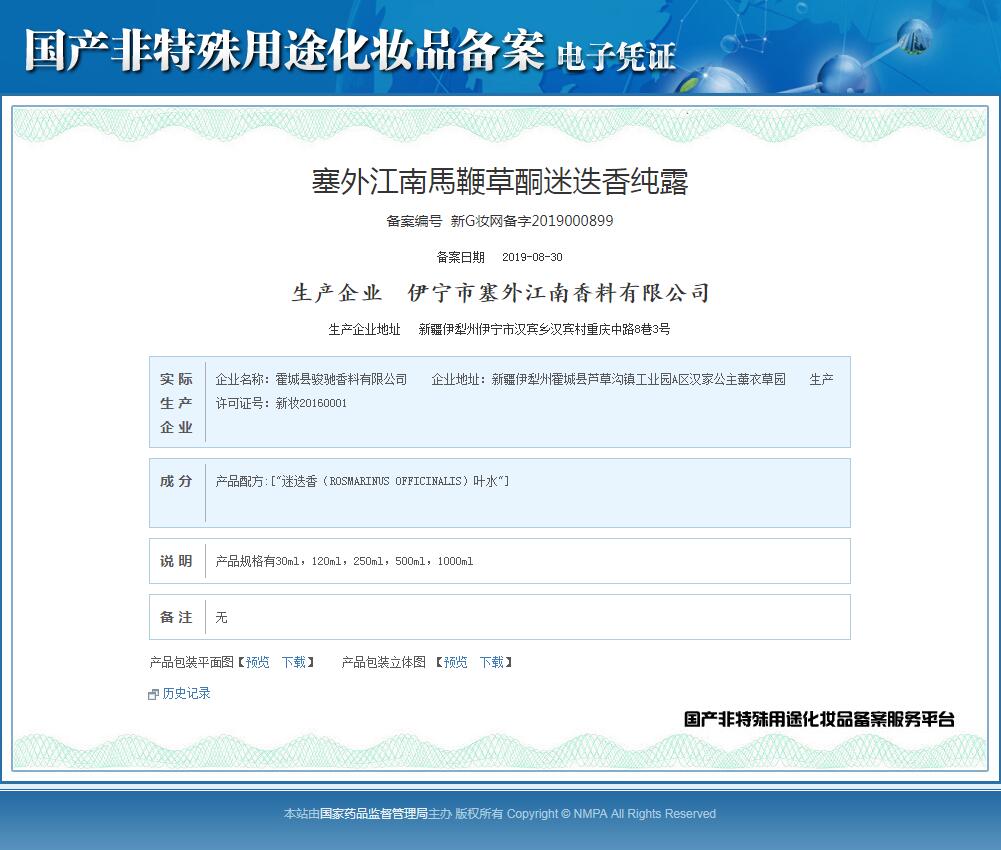Preview the 产品包装平面图 image

point(257,662)
